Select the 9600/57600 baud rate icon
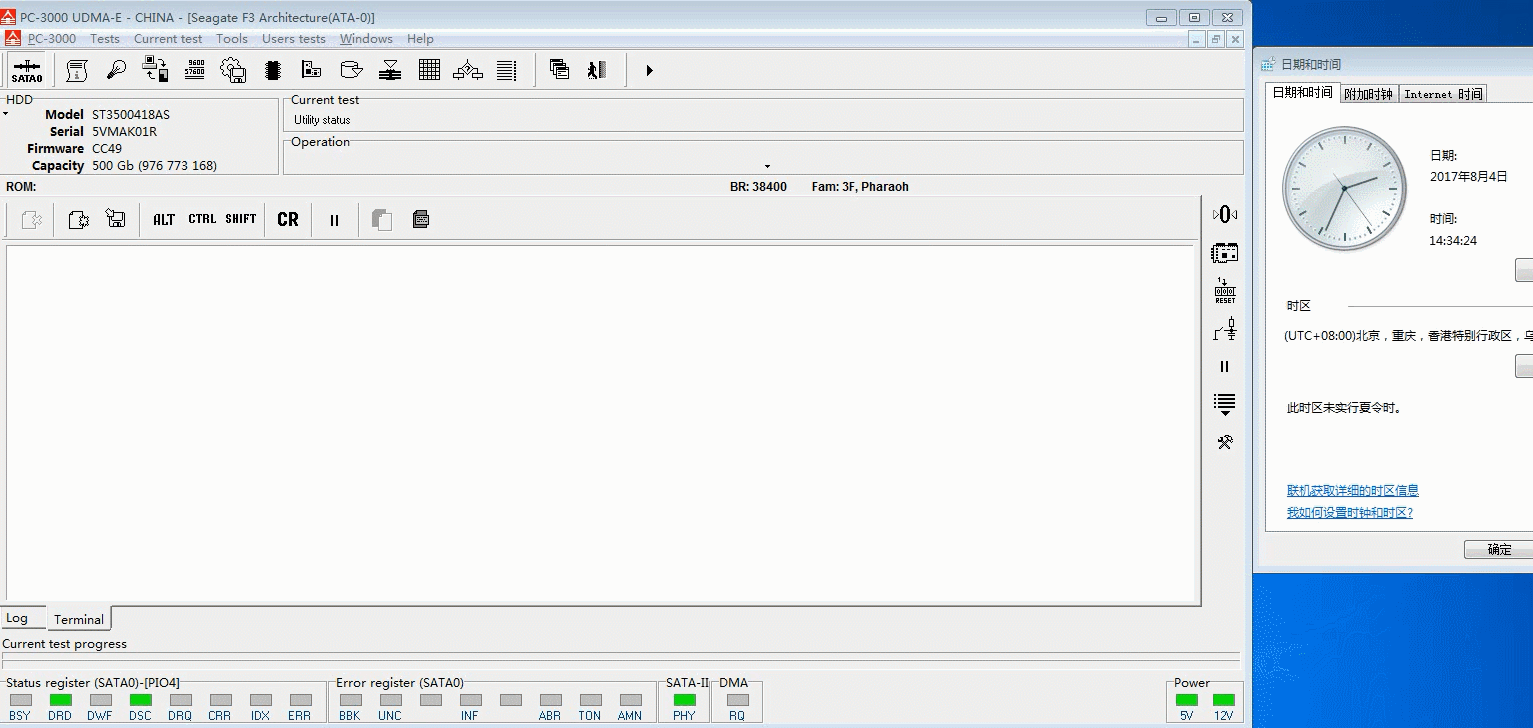Viewport: 1533px width, 728px height. (196, 69)
